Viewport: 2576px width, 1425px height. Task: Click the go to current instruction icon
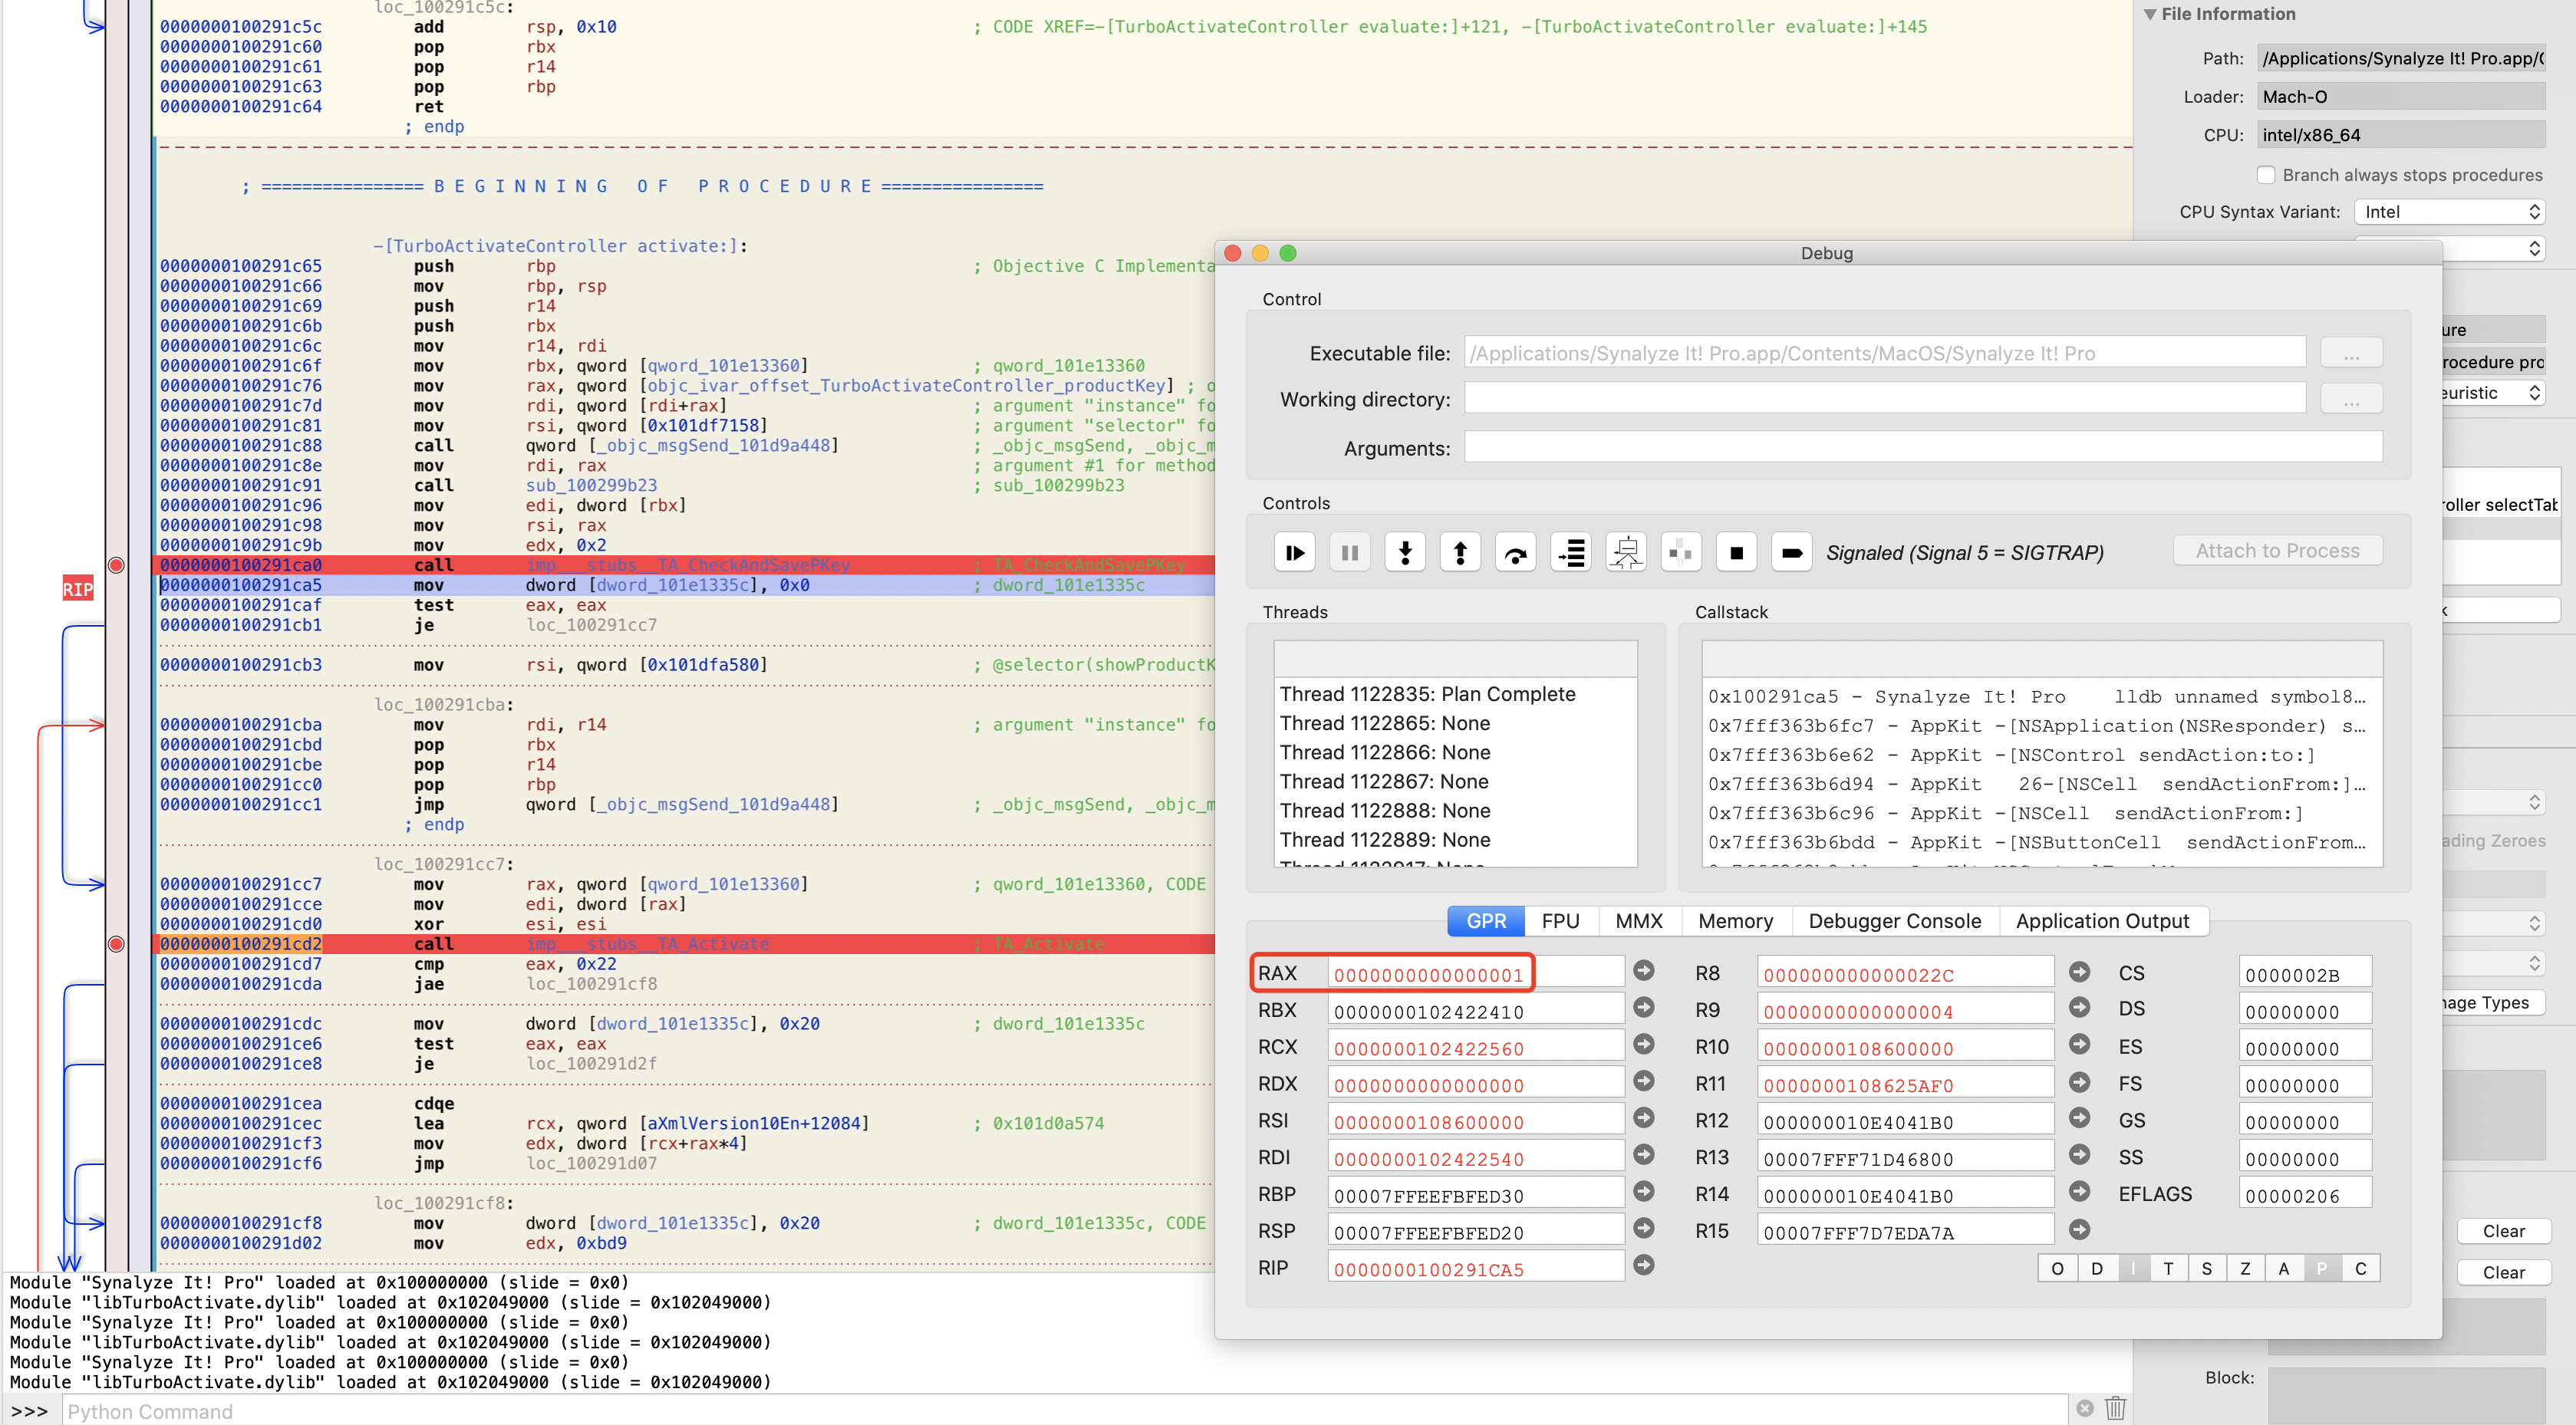(1571, 552)
